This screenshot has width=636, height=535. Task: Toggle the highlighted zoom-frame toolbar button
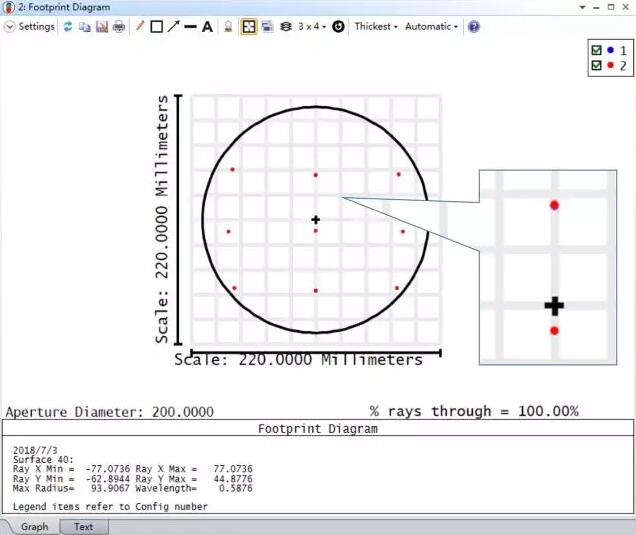coord(248,27)
